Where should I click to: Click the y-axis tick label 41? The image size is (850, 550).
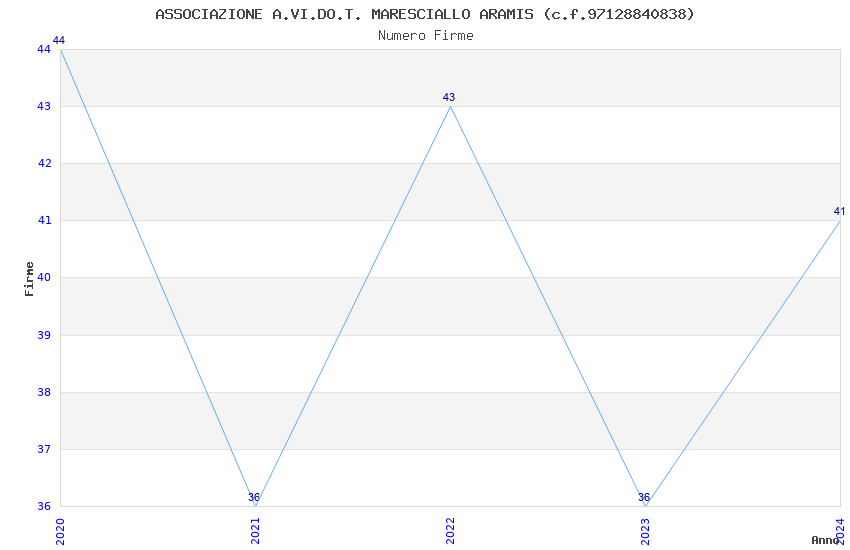(44, 220)
